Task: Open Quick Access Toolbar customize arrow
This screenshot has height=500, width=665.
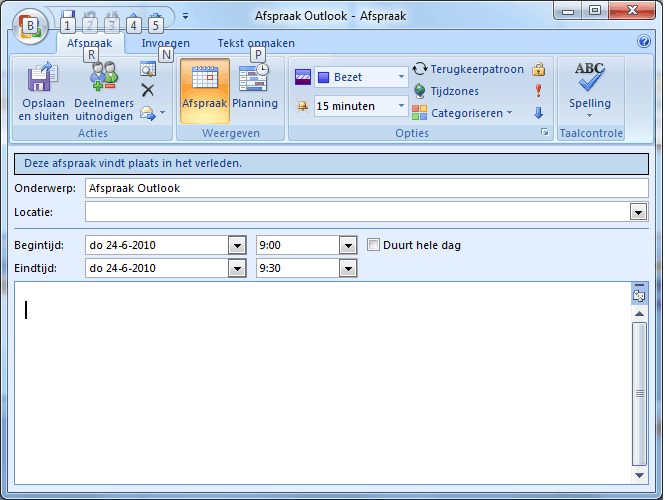Action: click(x=185, y=16)
